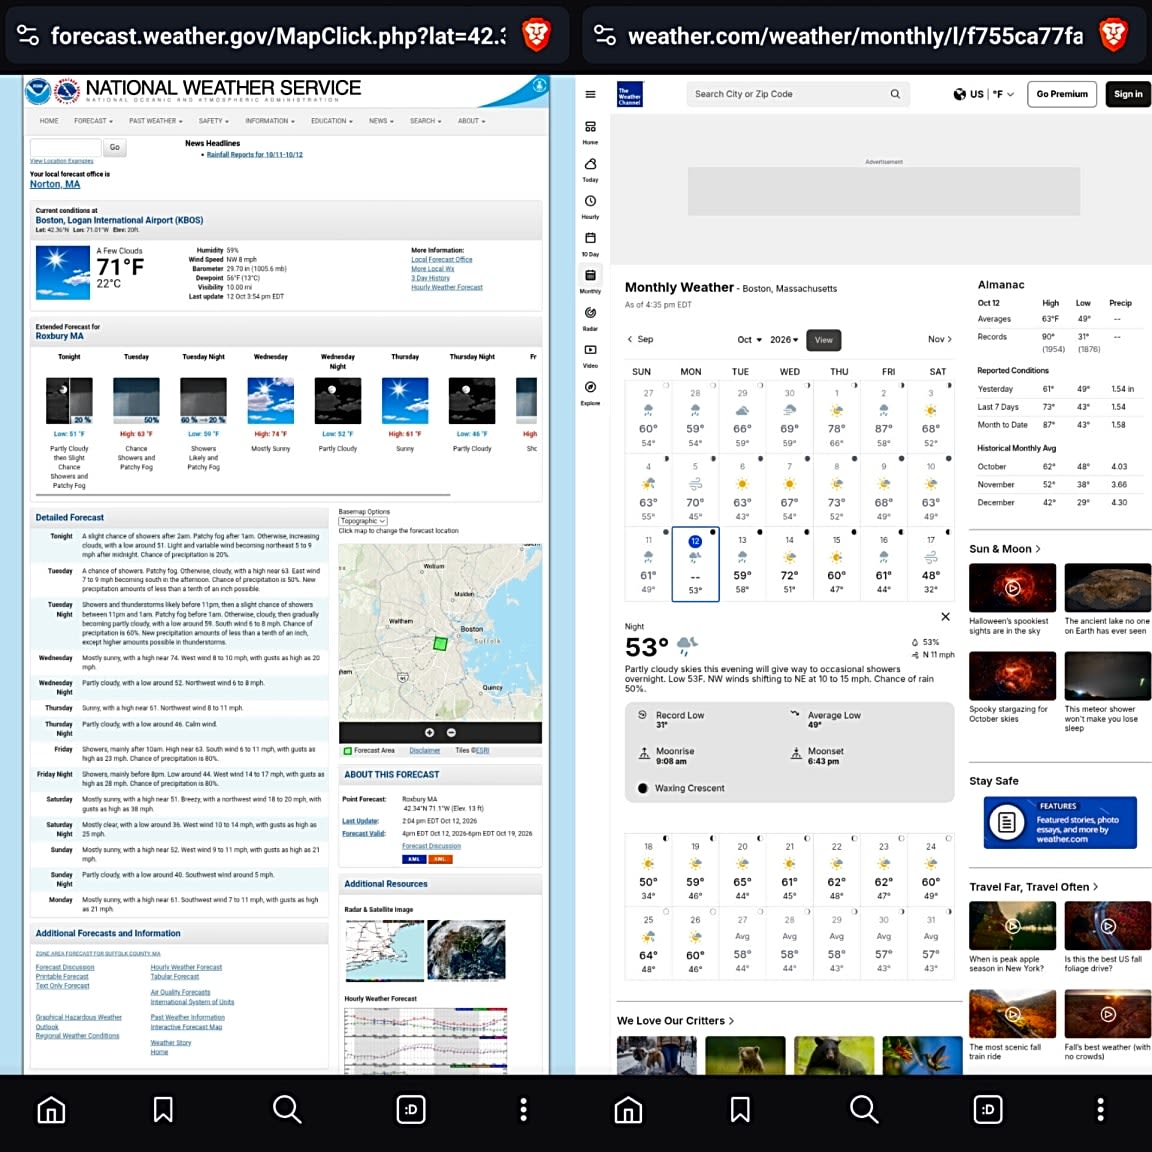Open Brave Shields in the weather.com pane
The image size is (1152, 1152).
[x=1113, y=35]
